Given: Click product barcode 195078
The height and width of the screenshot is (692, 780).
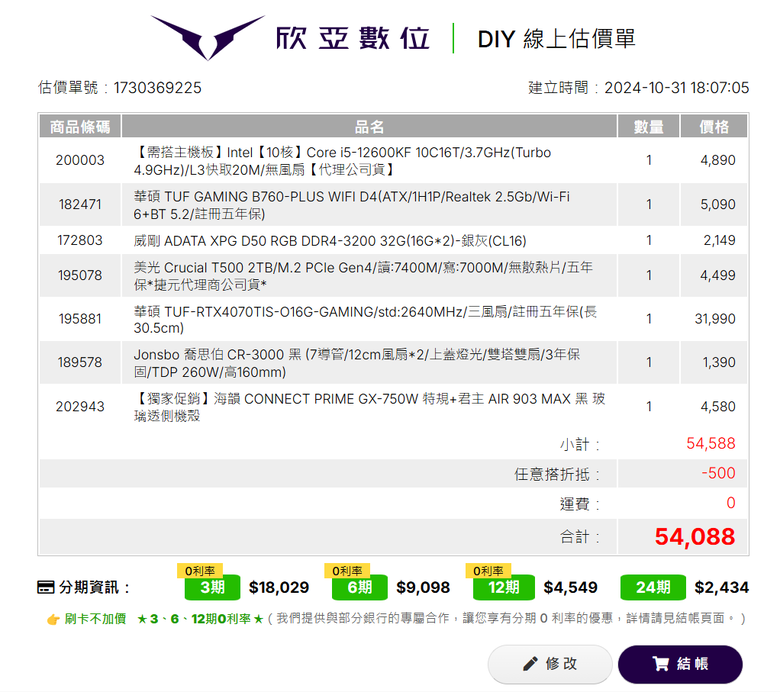Looking at the screenshot, I should pos(80,275).
